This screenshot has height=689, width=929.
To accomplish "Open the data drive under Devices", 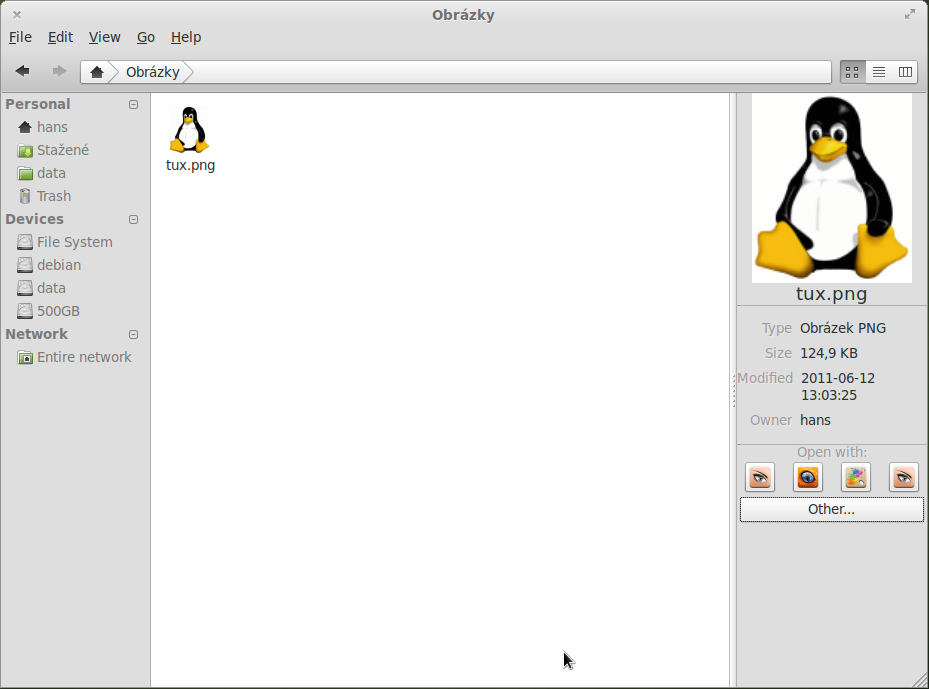I will coord(41,289).
